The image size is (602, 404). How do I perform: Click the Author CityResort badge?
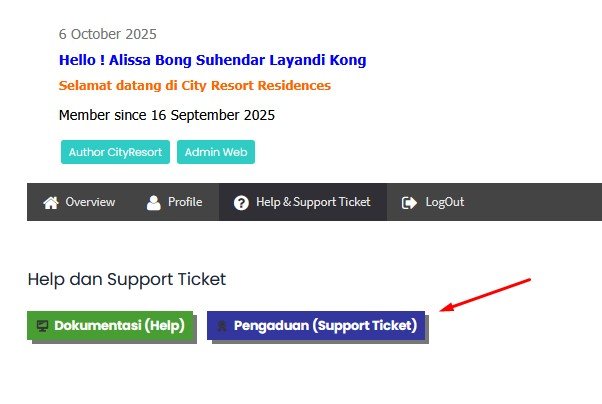tap(115, 152)
